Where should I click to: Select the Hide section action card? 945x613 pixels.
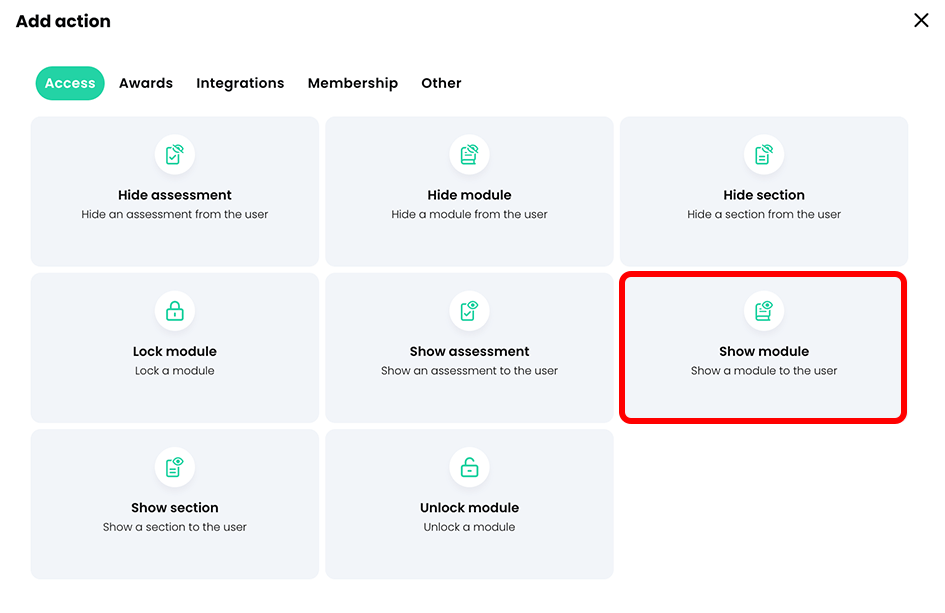[763, 191]
